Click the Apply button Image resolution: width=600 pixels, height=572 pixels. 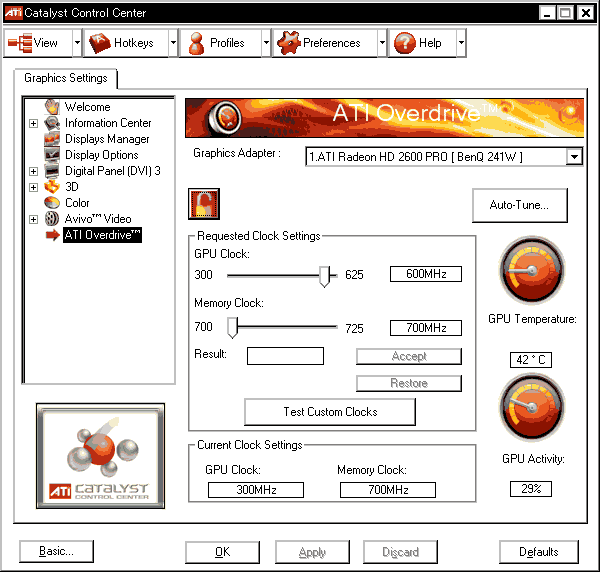point(312,552)
